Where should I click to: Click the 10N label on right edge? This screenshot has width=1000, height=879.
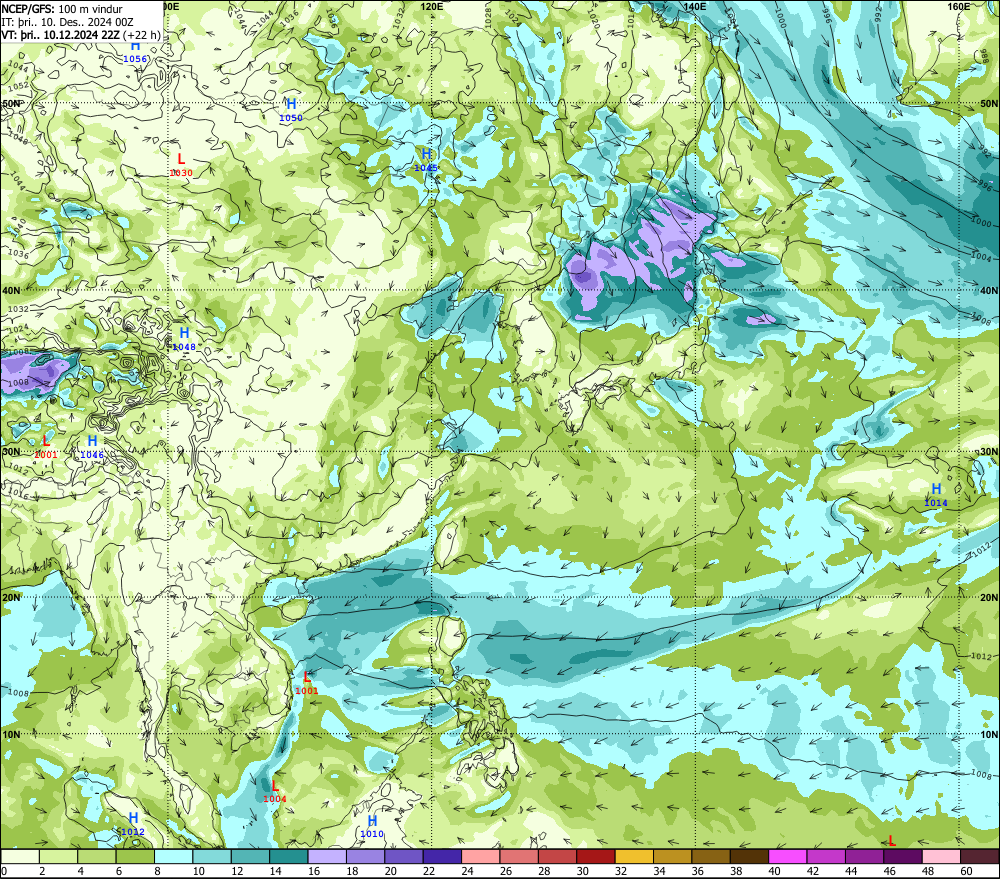tap(989, 735)
